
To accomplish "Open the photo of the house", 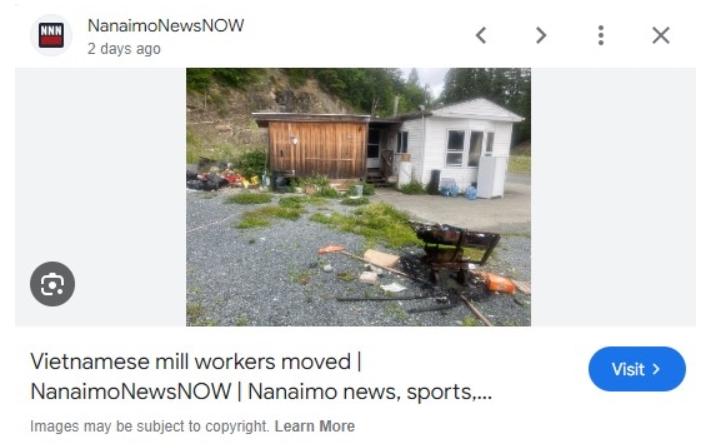I will coord(358,197).
